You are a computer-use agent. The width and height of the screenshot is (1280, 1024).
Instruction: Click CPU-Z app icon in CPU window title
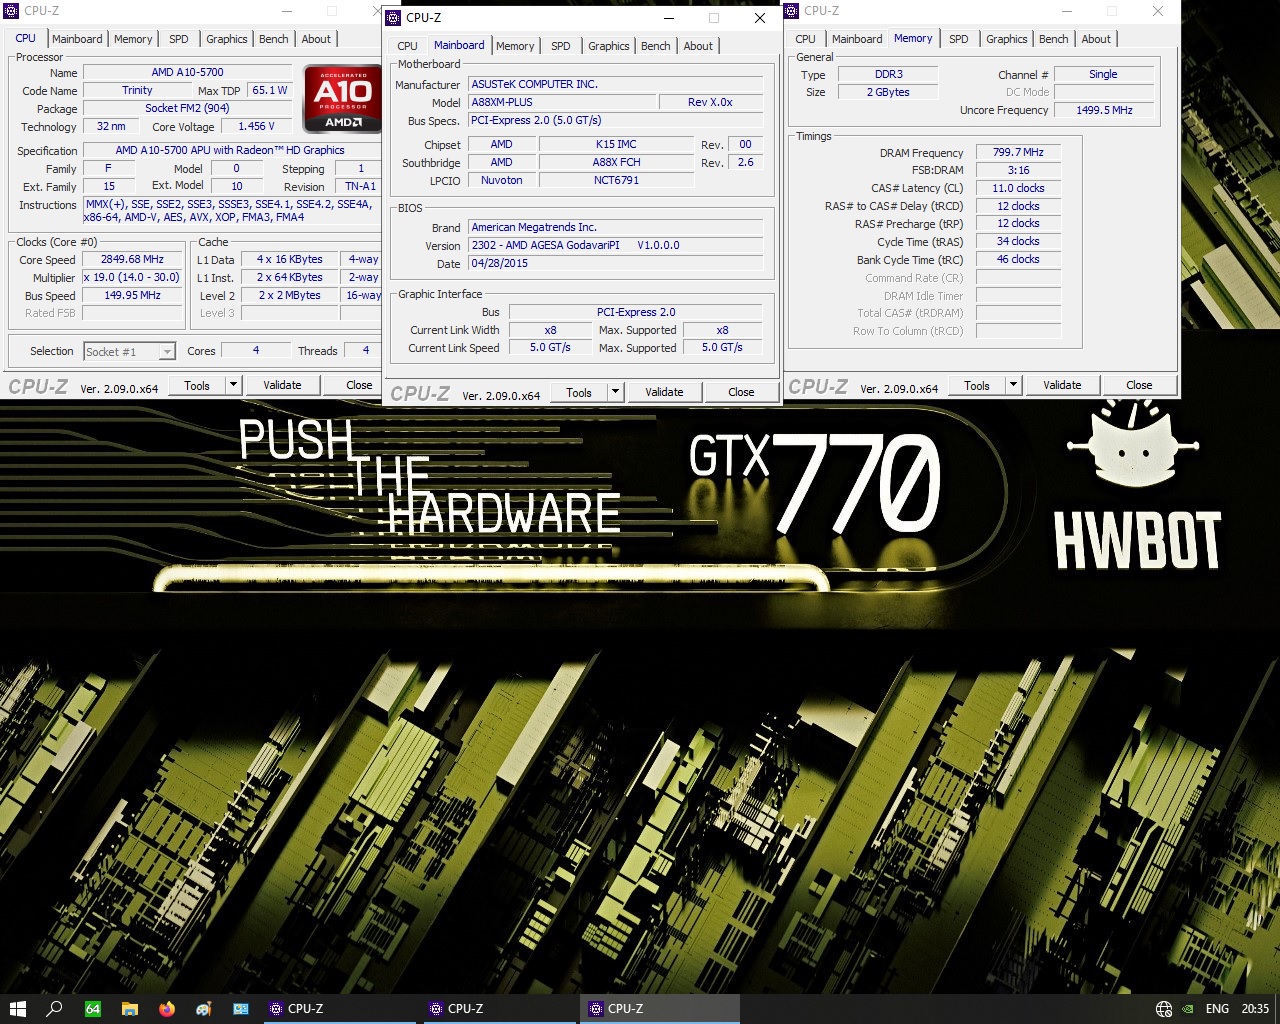coord(11,10)
